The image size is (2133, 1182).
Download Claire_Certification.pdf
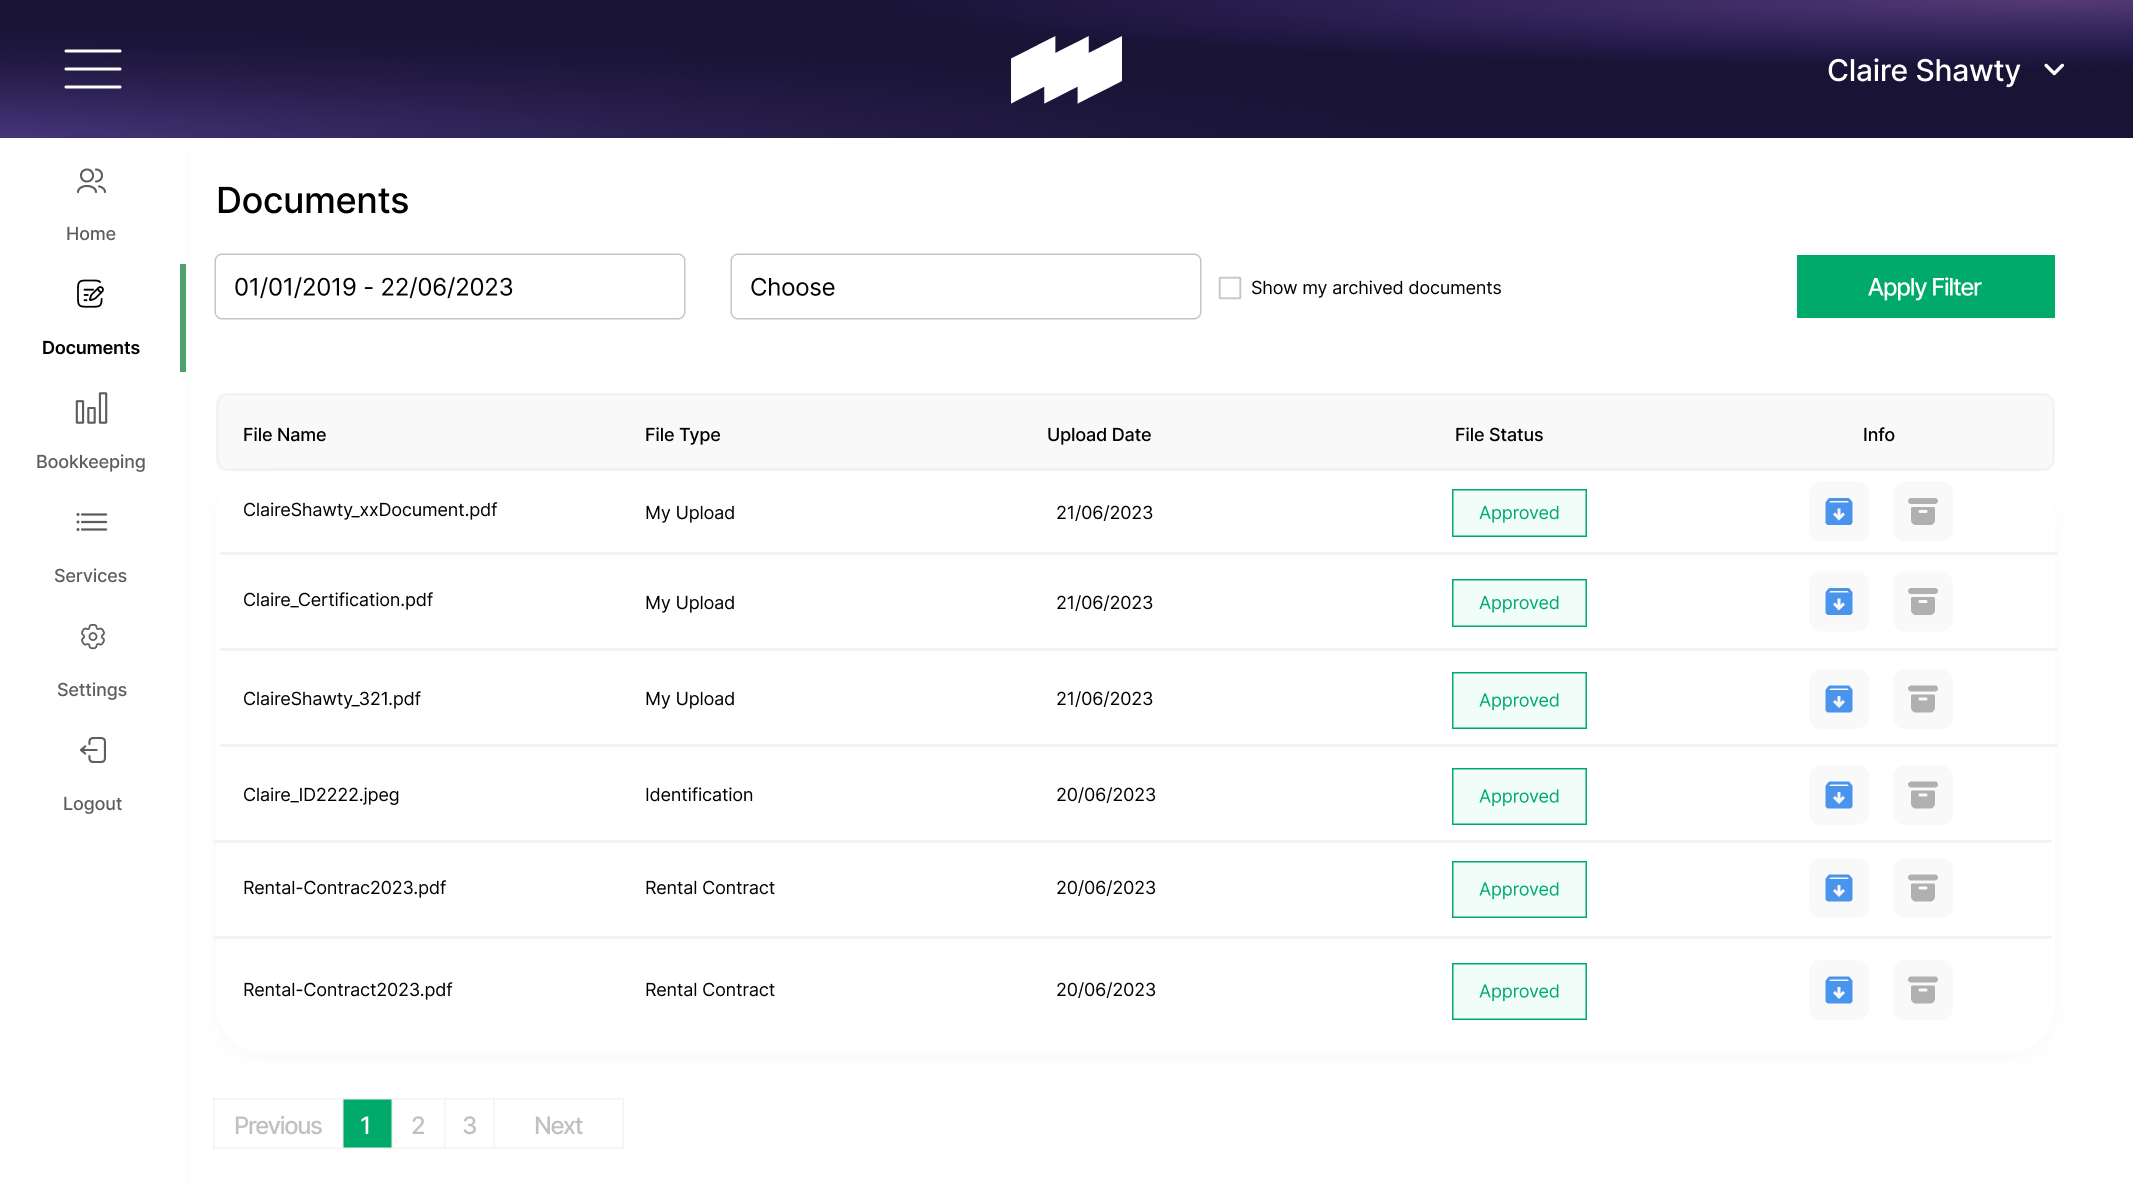[x=1839, y=602]
